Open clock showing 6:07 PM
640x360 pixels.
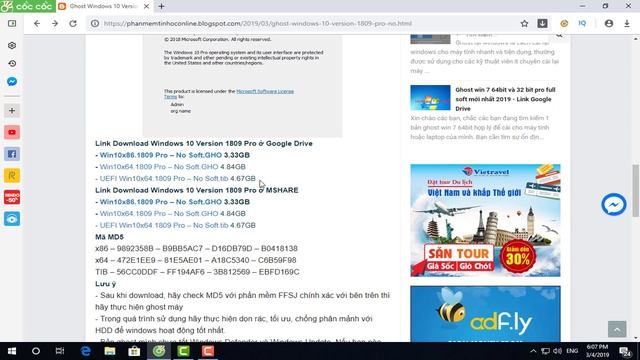point(597,351)
